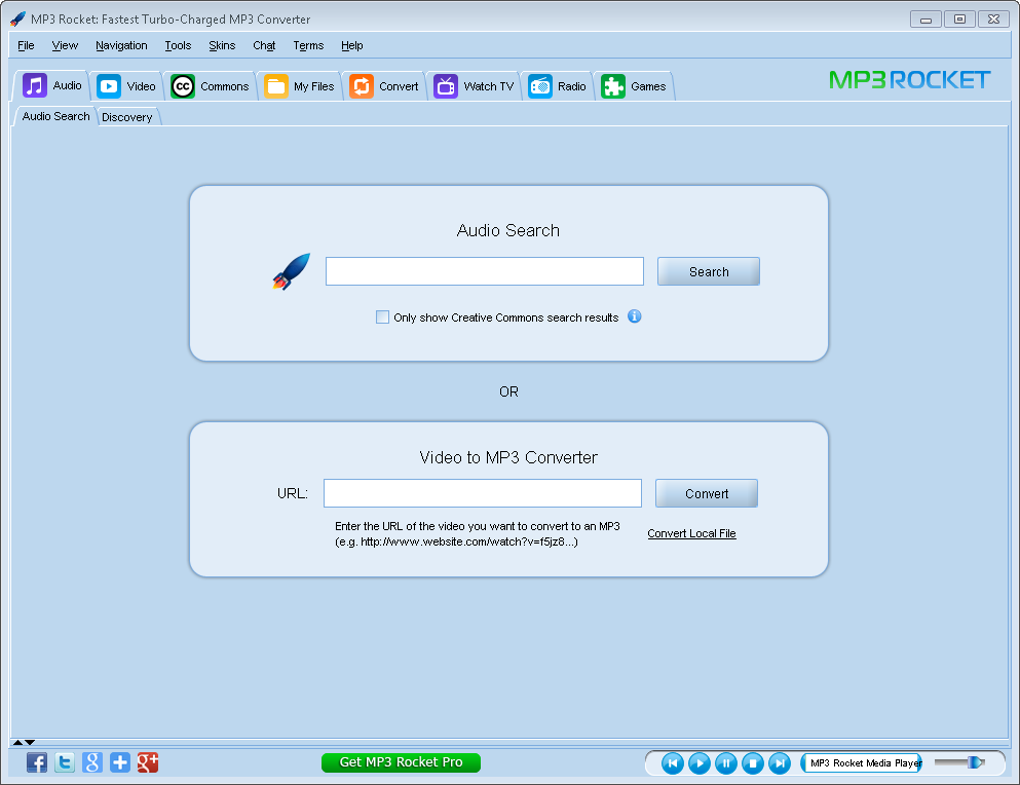Skip to next track in media player
The image size is (1020, 785).
779,763
